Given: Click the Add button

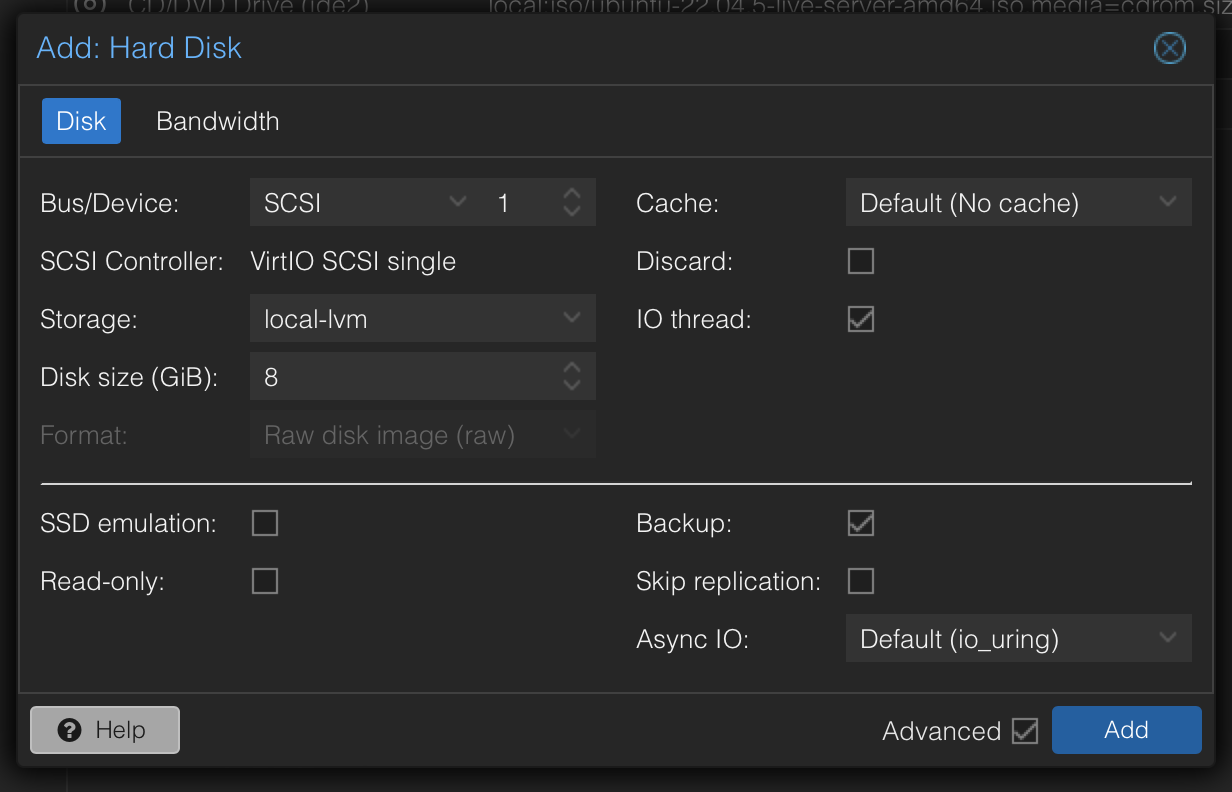Looking at the screenshot, I should click(x=1126, y=730).
